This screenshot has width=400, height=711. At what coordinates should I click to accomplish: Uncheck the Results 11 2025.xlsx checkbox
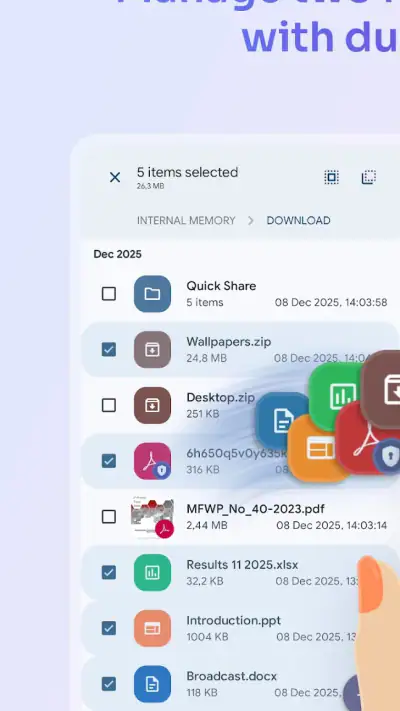[109, 572]
